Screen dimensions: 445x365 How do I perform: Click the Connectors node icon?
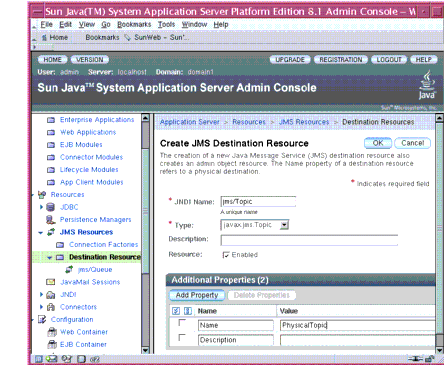pyautogui.click(x=51, y=307)
